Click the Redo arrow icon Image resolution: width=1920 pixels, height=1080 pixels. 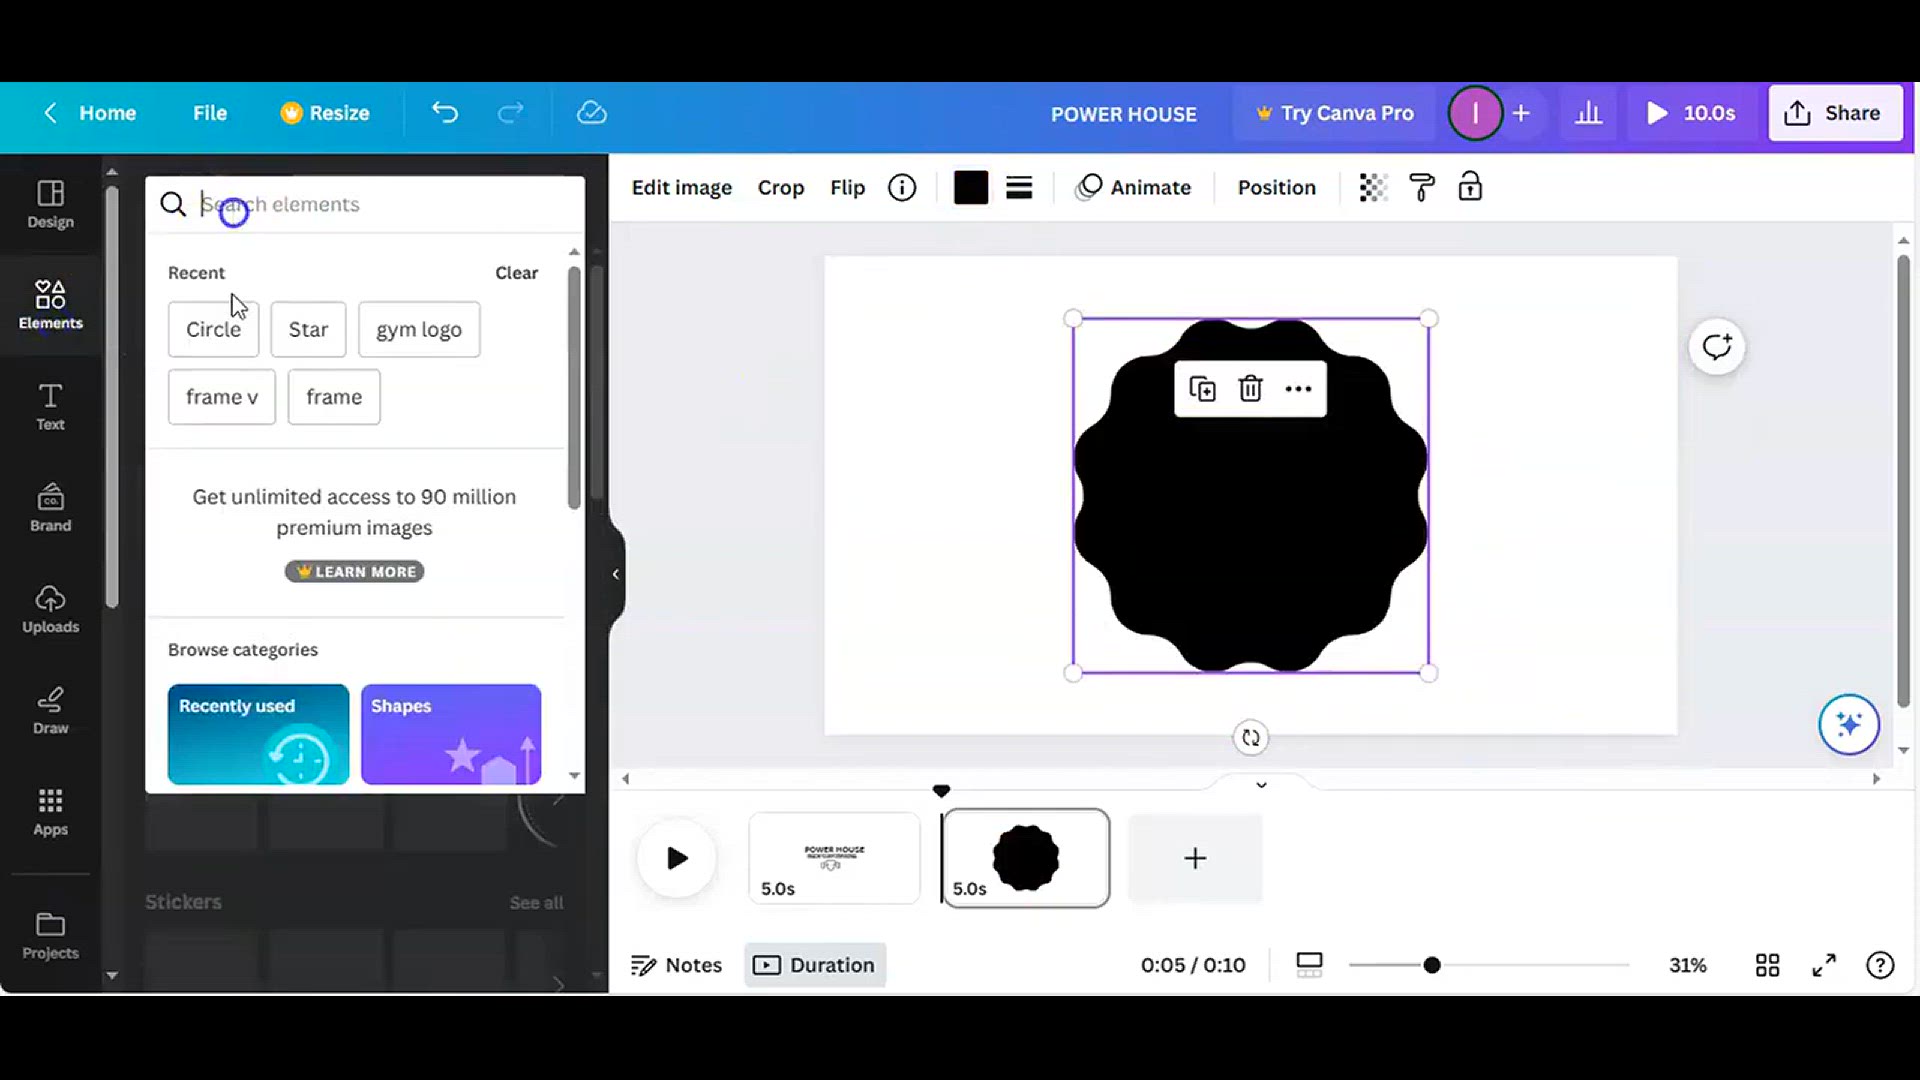pyautogui.click(x=511, y=113)
